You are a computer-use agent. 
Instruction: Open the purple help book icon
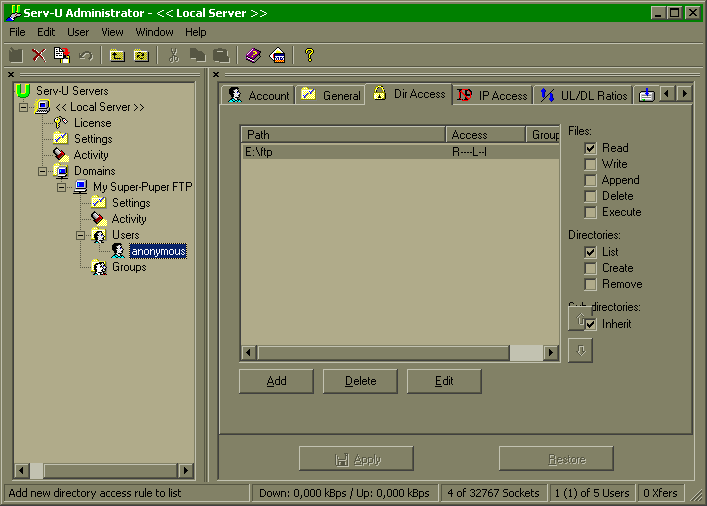pos(253,55)
